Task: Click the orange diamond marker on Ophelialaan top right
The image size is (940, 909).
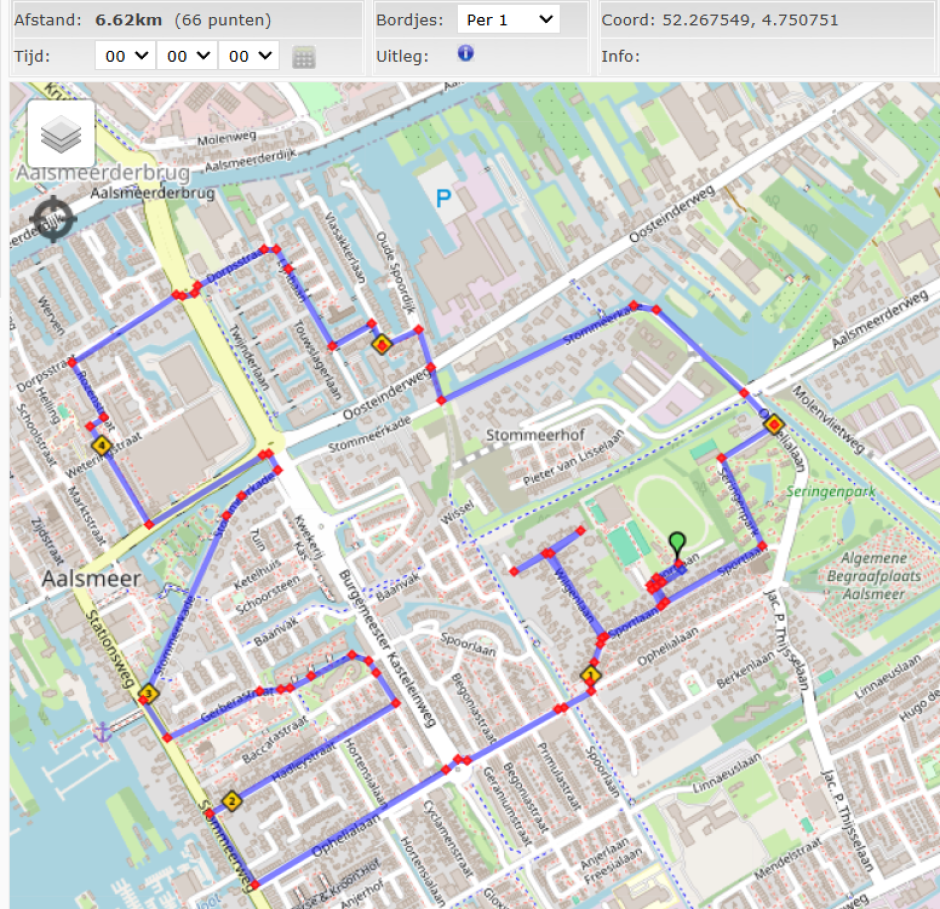Action: 772,426
